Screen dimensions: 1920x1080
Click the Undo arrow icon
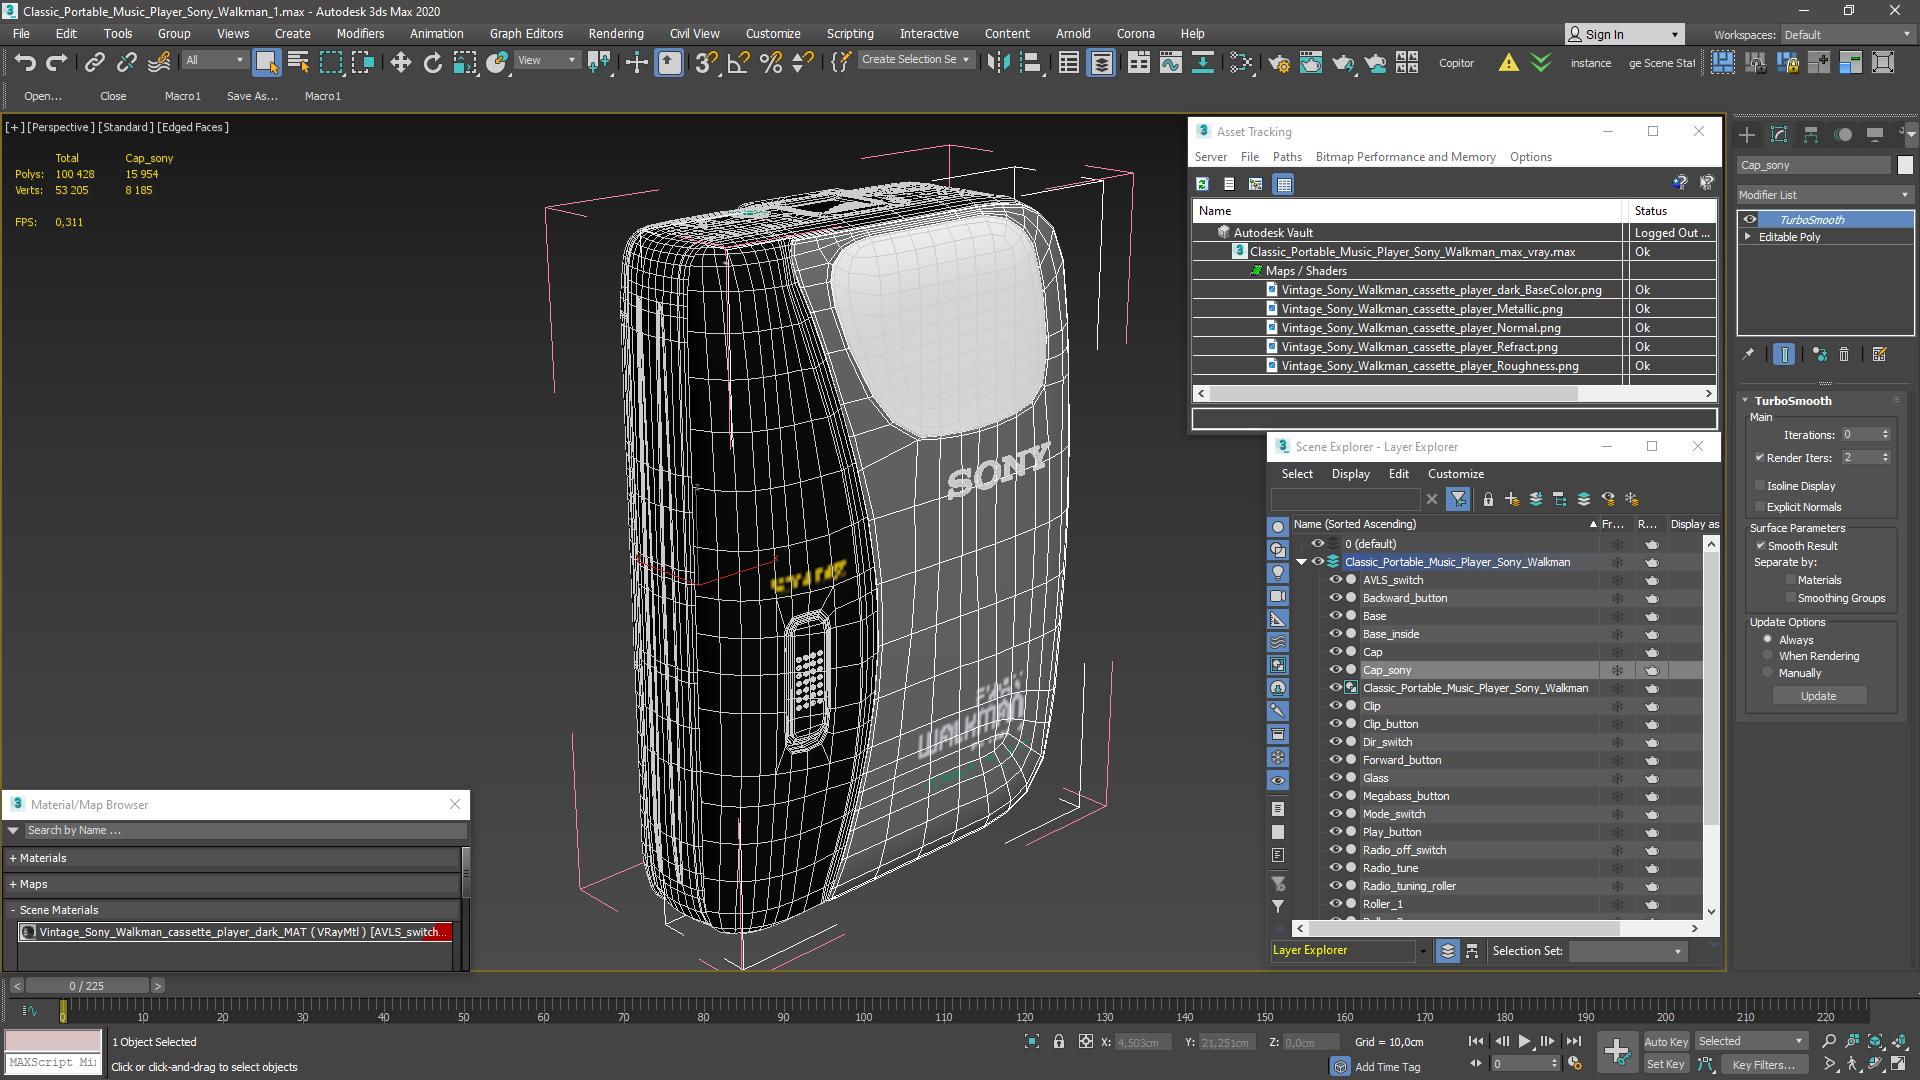(x=25, y=63)
